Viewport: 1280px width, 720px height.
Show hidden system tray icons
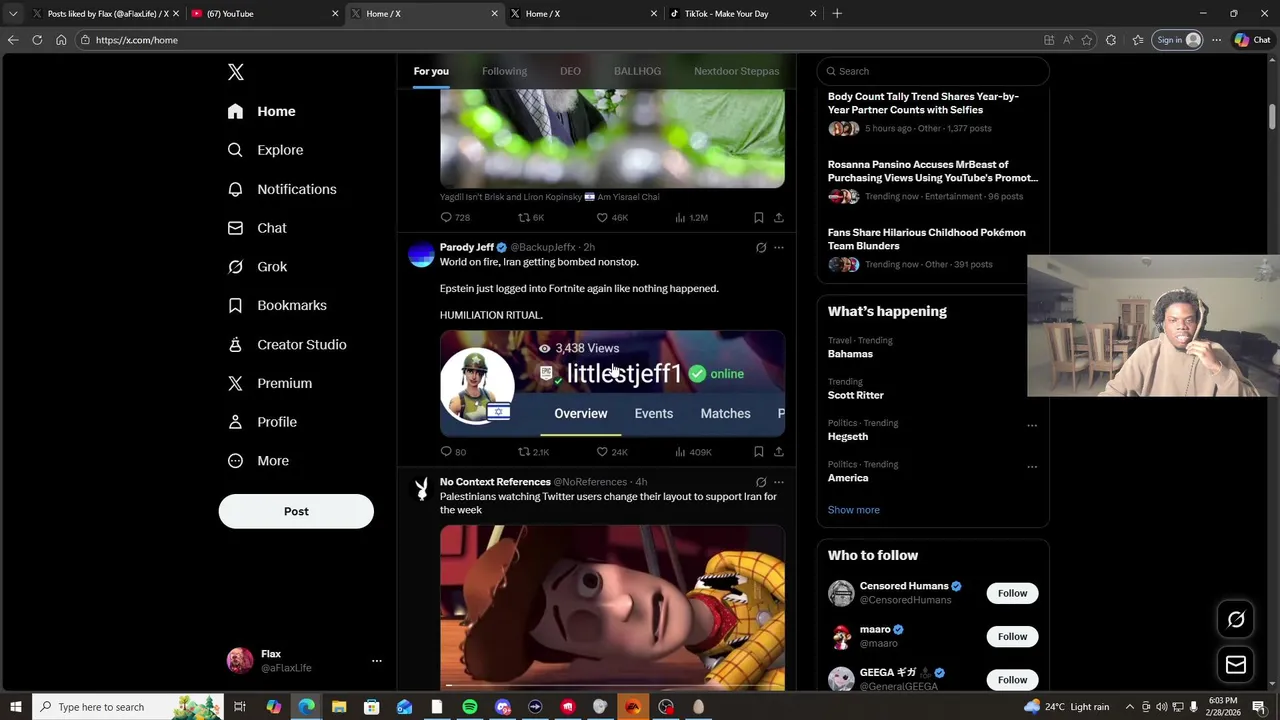(1130, 707)
